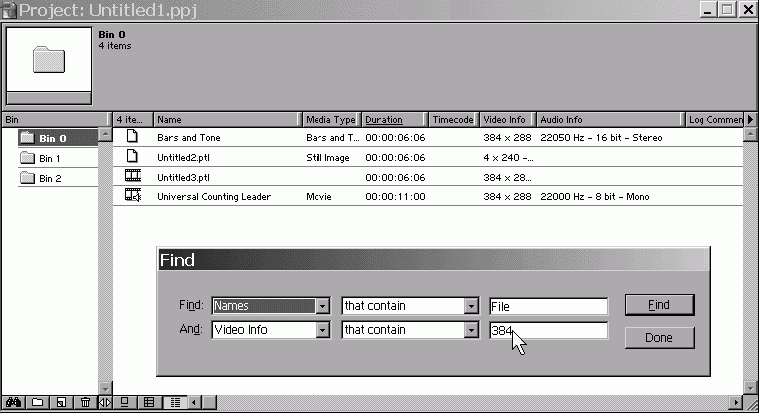
Task: Click the Bars and Tone file icon
Action: click(132, 137)
